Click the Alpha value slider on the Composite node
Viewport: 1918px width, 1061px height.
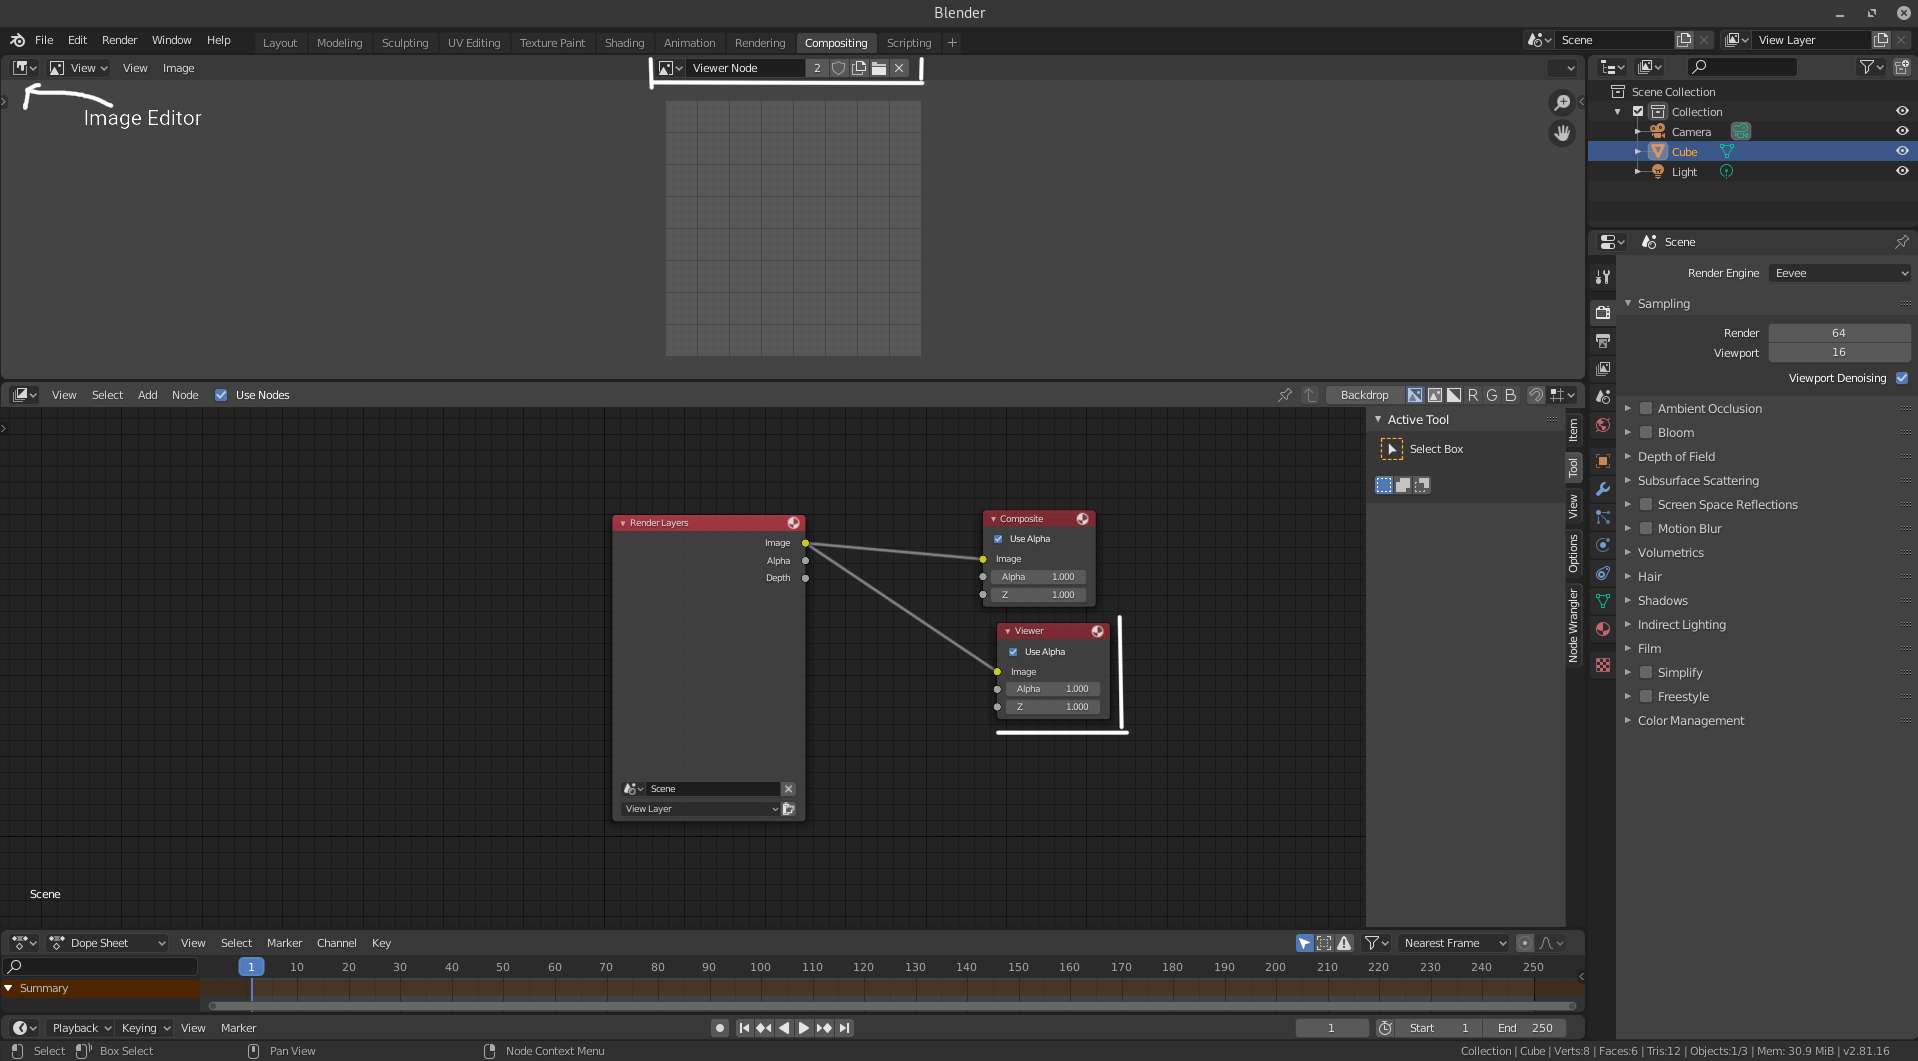pos(1038,577)
